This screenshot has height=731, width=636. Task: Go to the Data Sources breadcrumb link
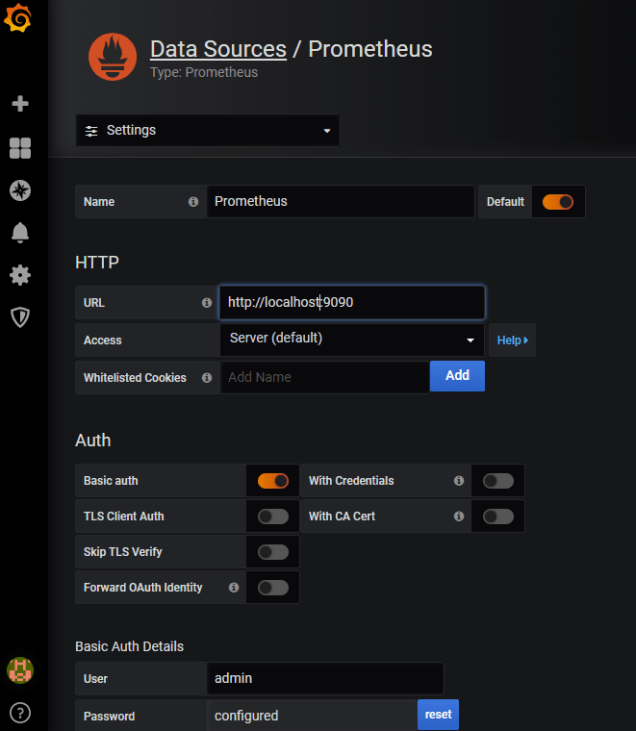(x=218, y=49)
